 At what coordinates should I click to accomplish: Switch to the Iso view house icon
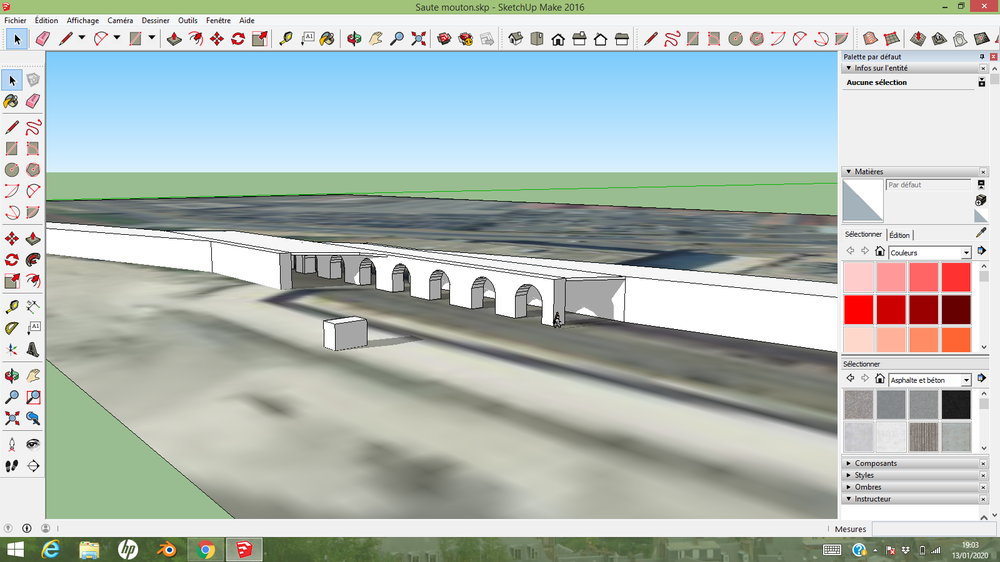pyautogui.click(x=515, y=39)
